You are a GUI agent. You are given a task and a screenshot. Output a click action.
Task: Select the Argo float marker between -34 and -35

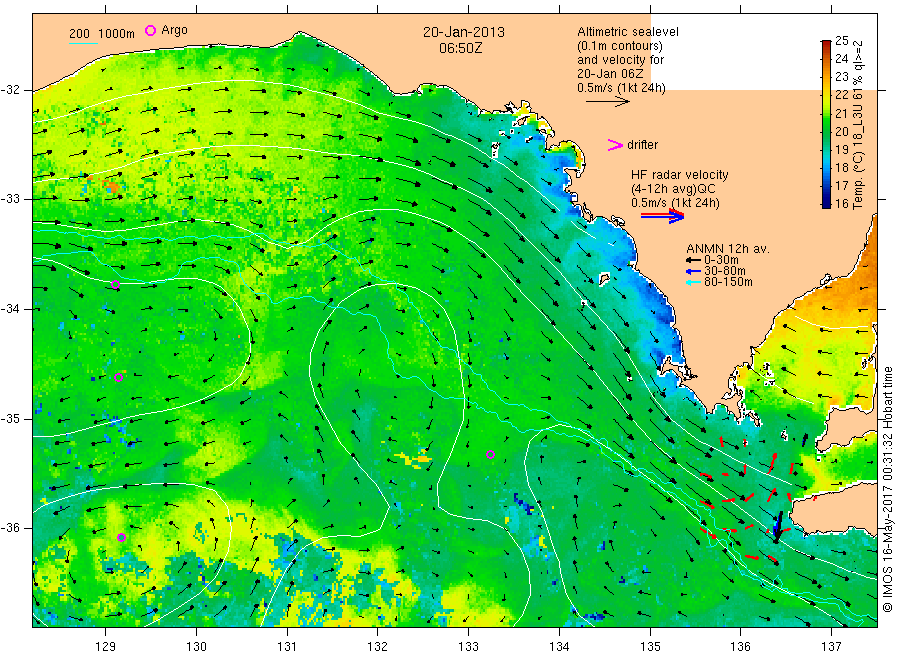[x=118, y=377]
